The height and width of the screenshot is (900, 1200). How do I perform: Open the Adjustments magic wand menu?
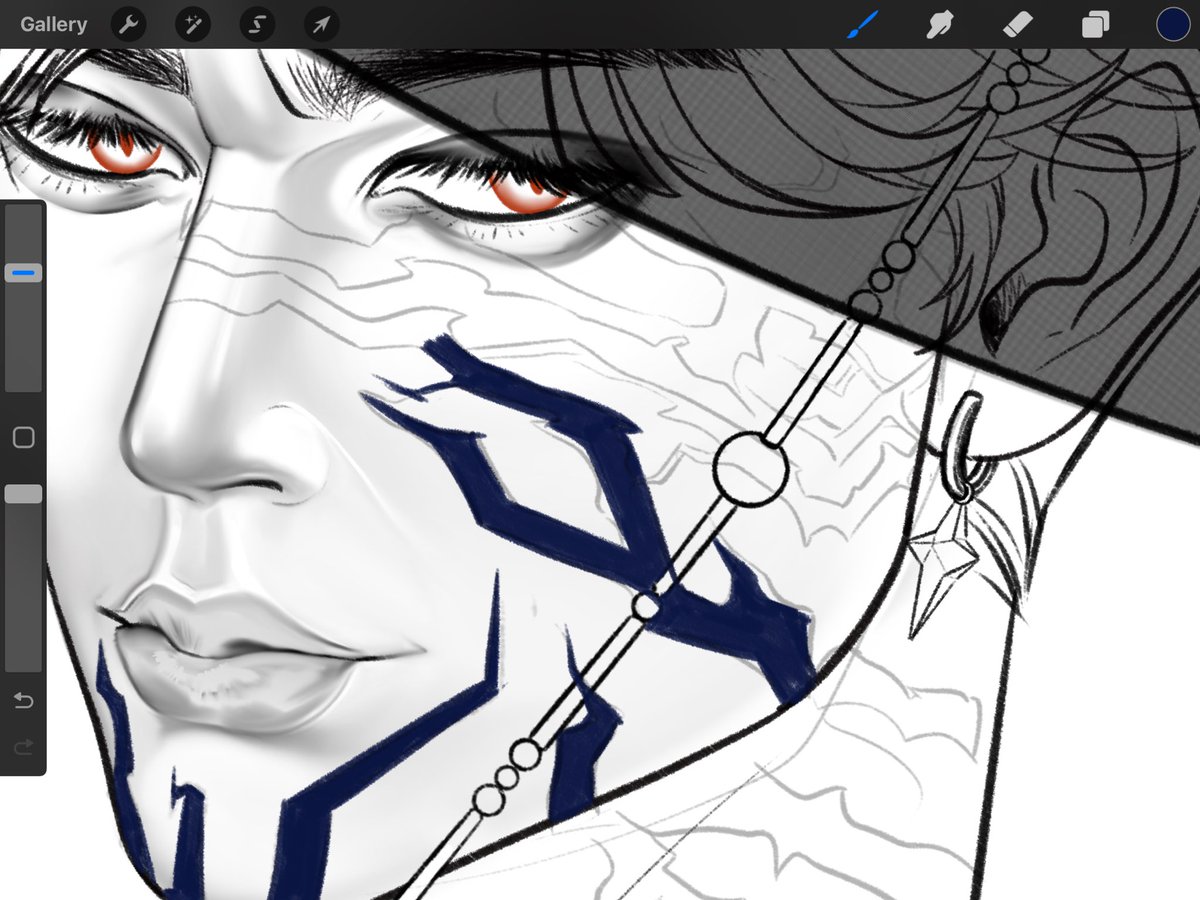[x=193, y=25]
